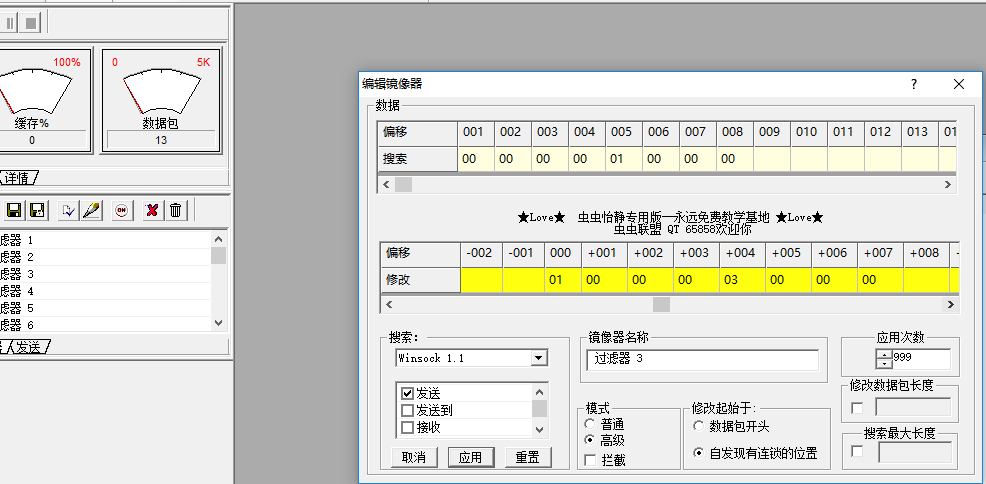The width and height of the screenshot is (986, 484).
Task: Click search cell under offset 008
Action: (735, 159)
